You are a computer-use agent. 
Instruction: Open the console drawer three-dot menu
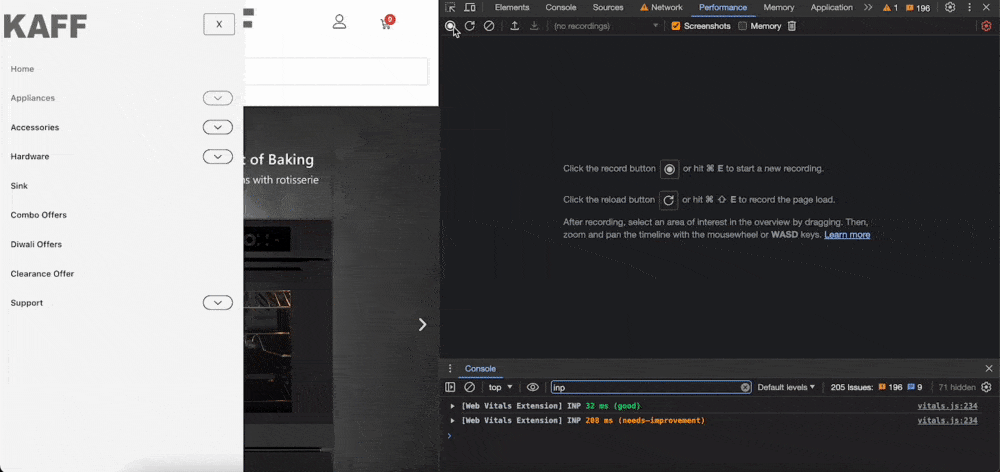pos(450,369)
